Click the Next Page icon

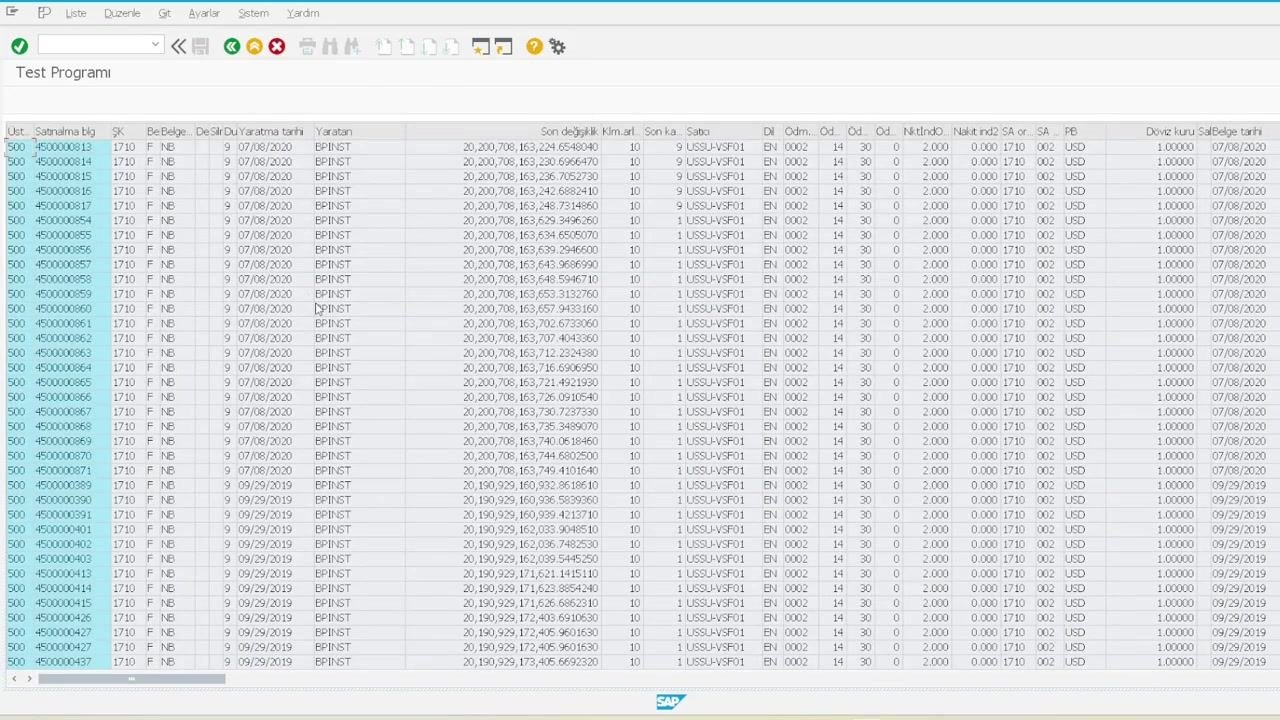(428, 46)
